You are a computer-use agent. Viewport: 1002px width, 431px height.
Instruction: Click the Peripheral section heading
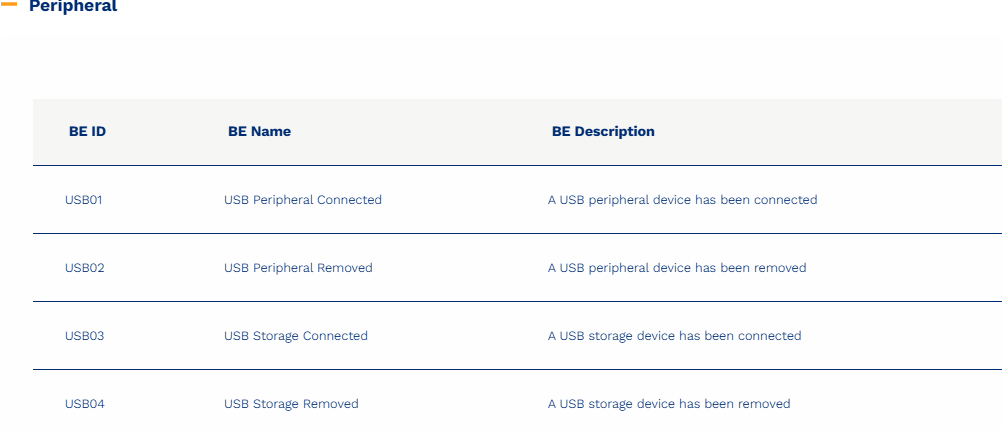73,6
